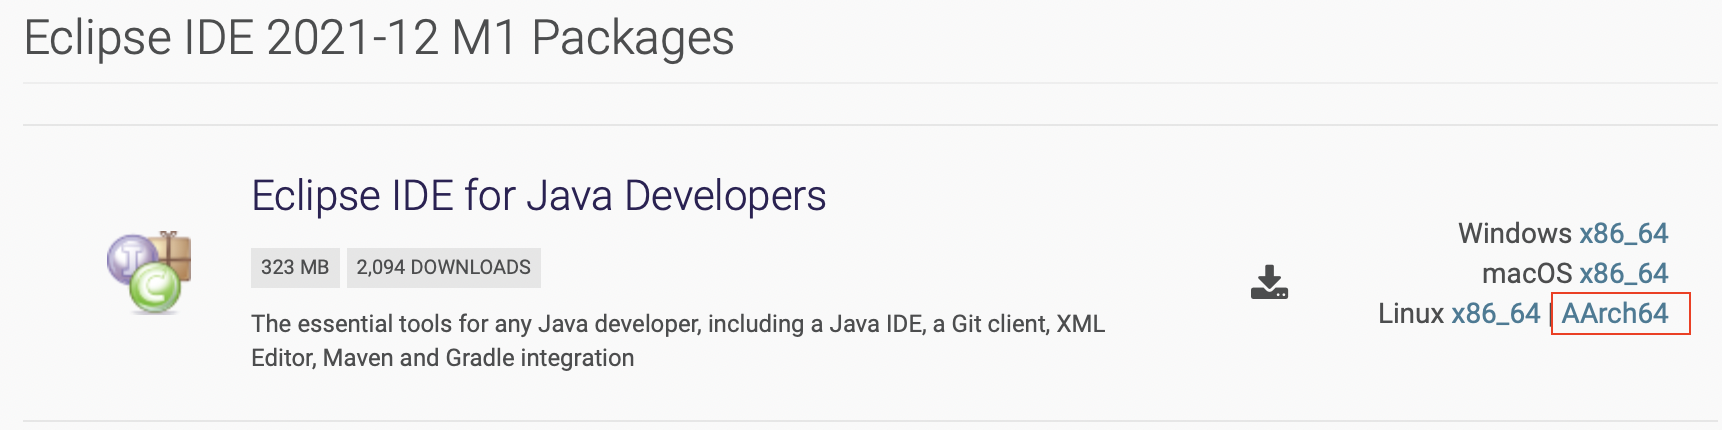Click the Eclipse IDE 2021-12 M1 Packages heading

click(x=379, y=39)
